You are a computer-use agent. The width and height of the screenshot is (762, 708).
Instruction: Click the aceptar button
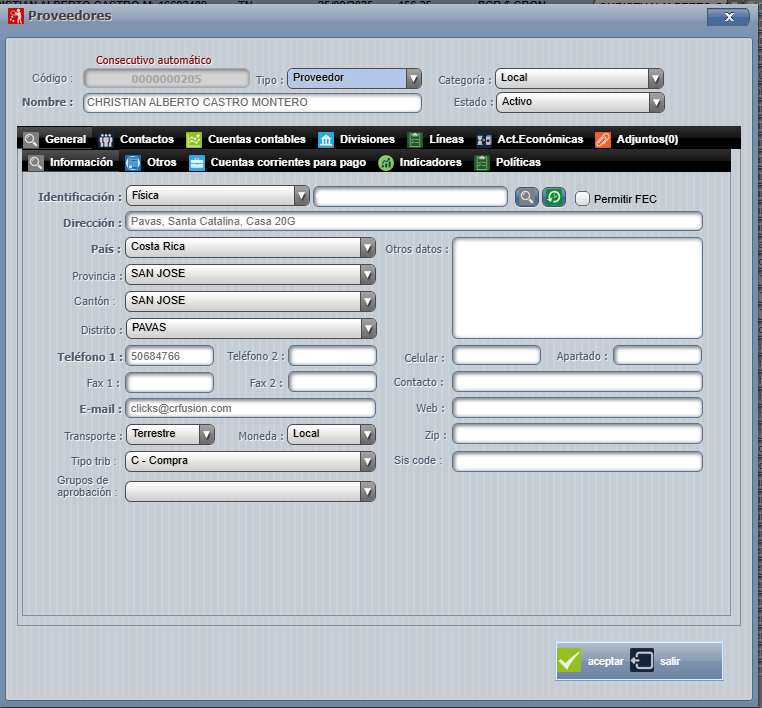(592, 661)
